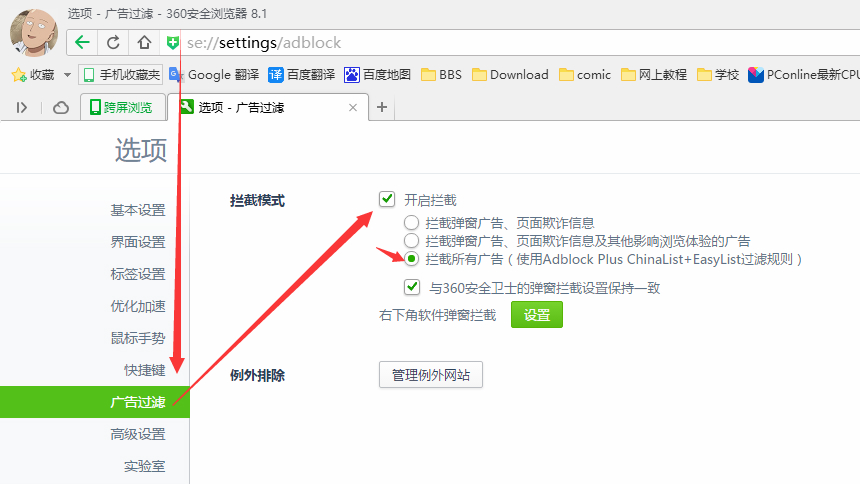860x484 pixels.
Task: Click the 拦截模式 section label
Action: click(257, 200)
